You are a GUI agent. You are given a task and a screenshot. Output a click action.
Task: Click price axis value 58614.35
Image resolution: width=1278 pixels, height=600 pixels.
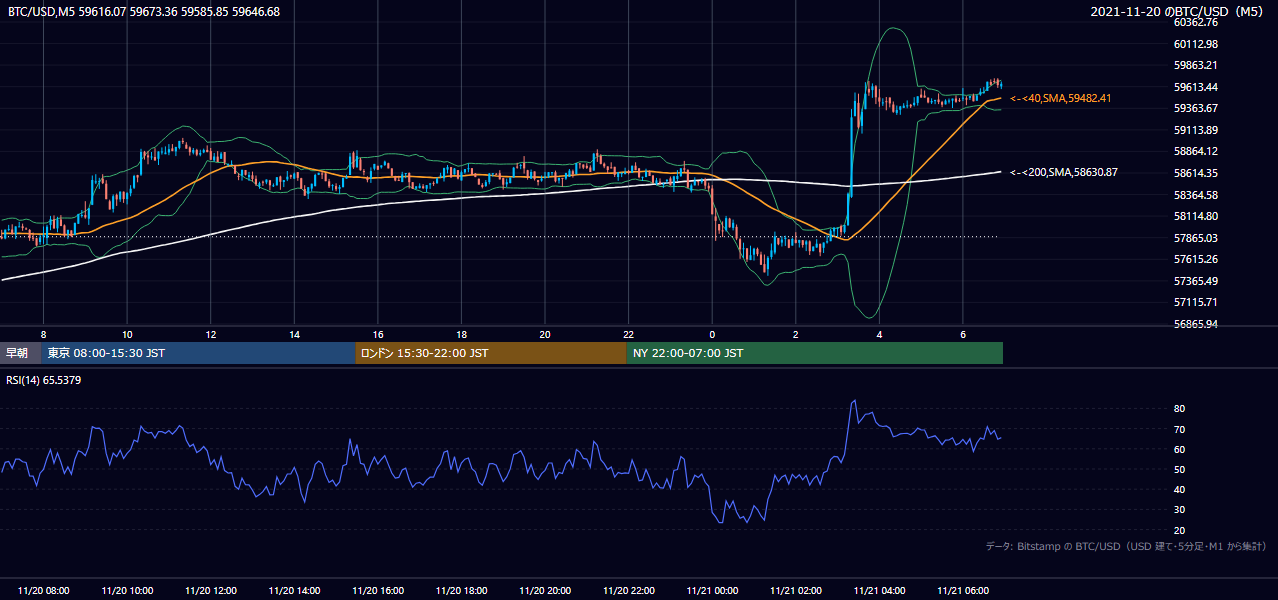point(1195,173)
